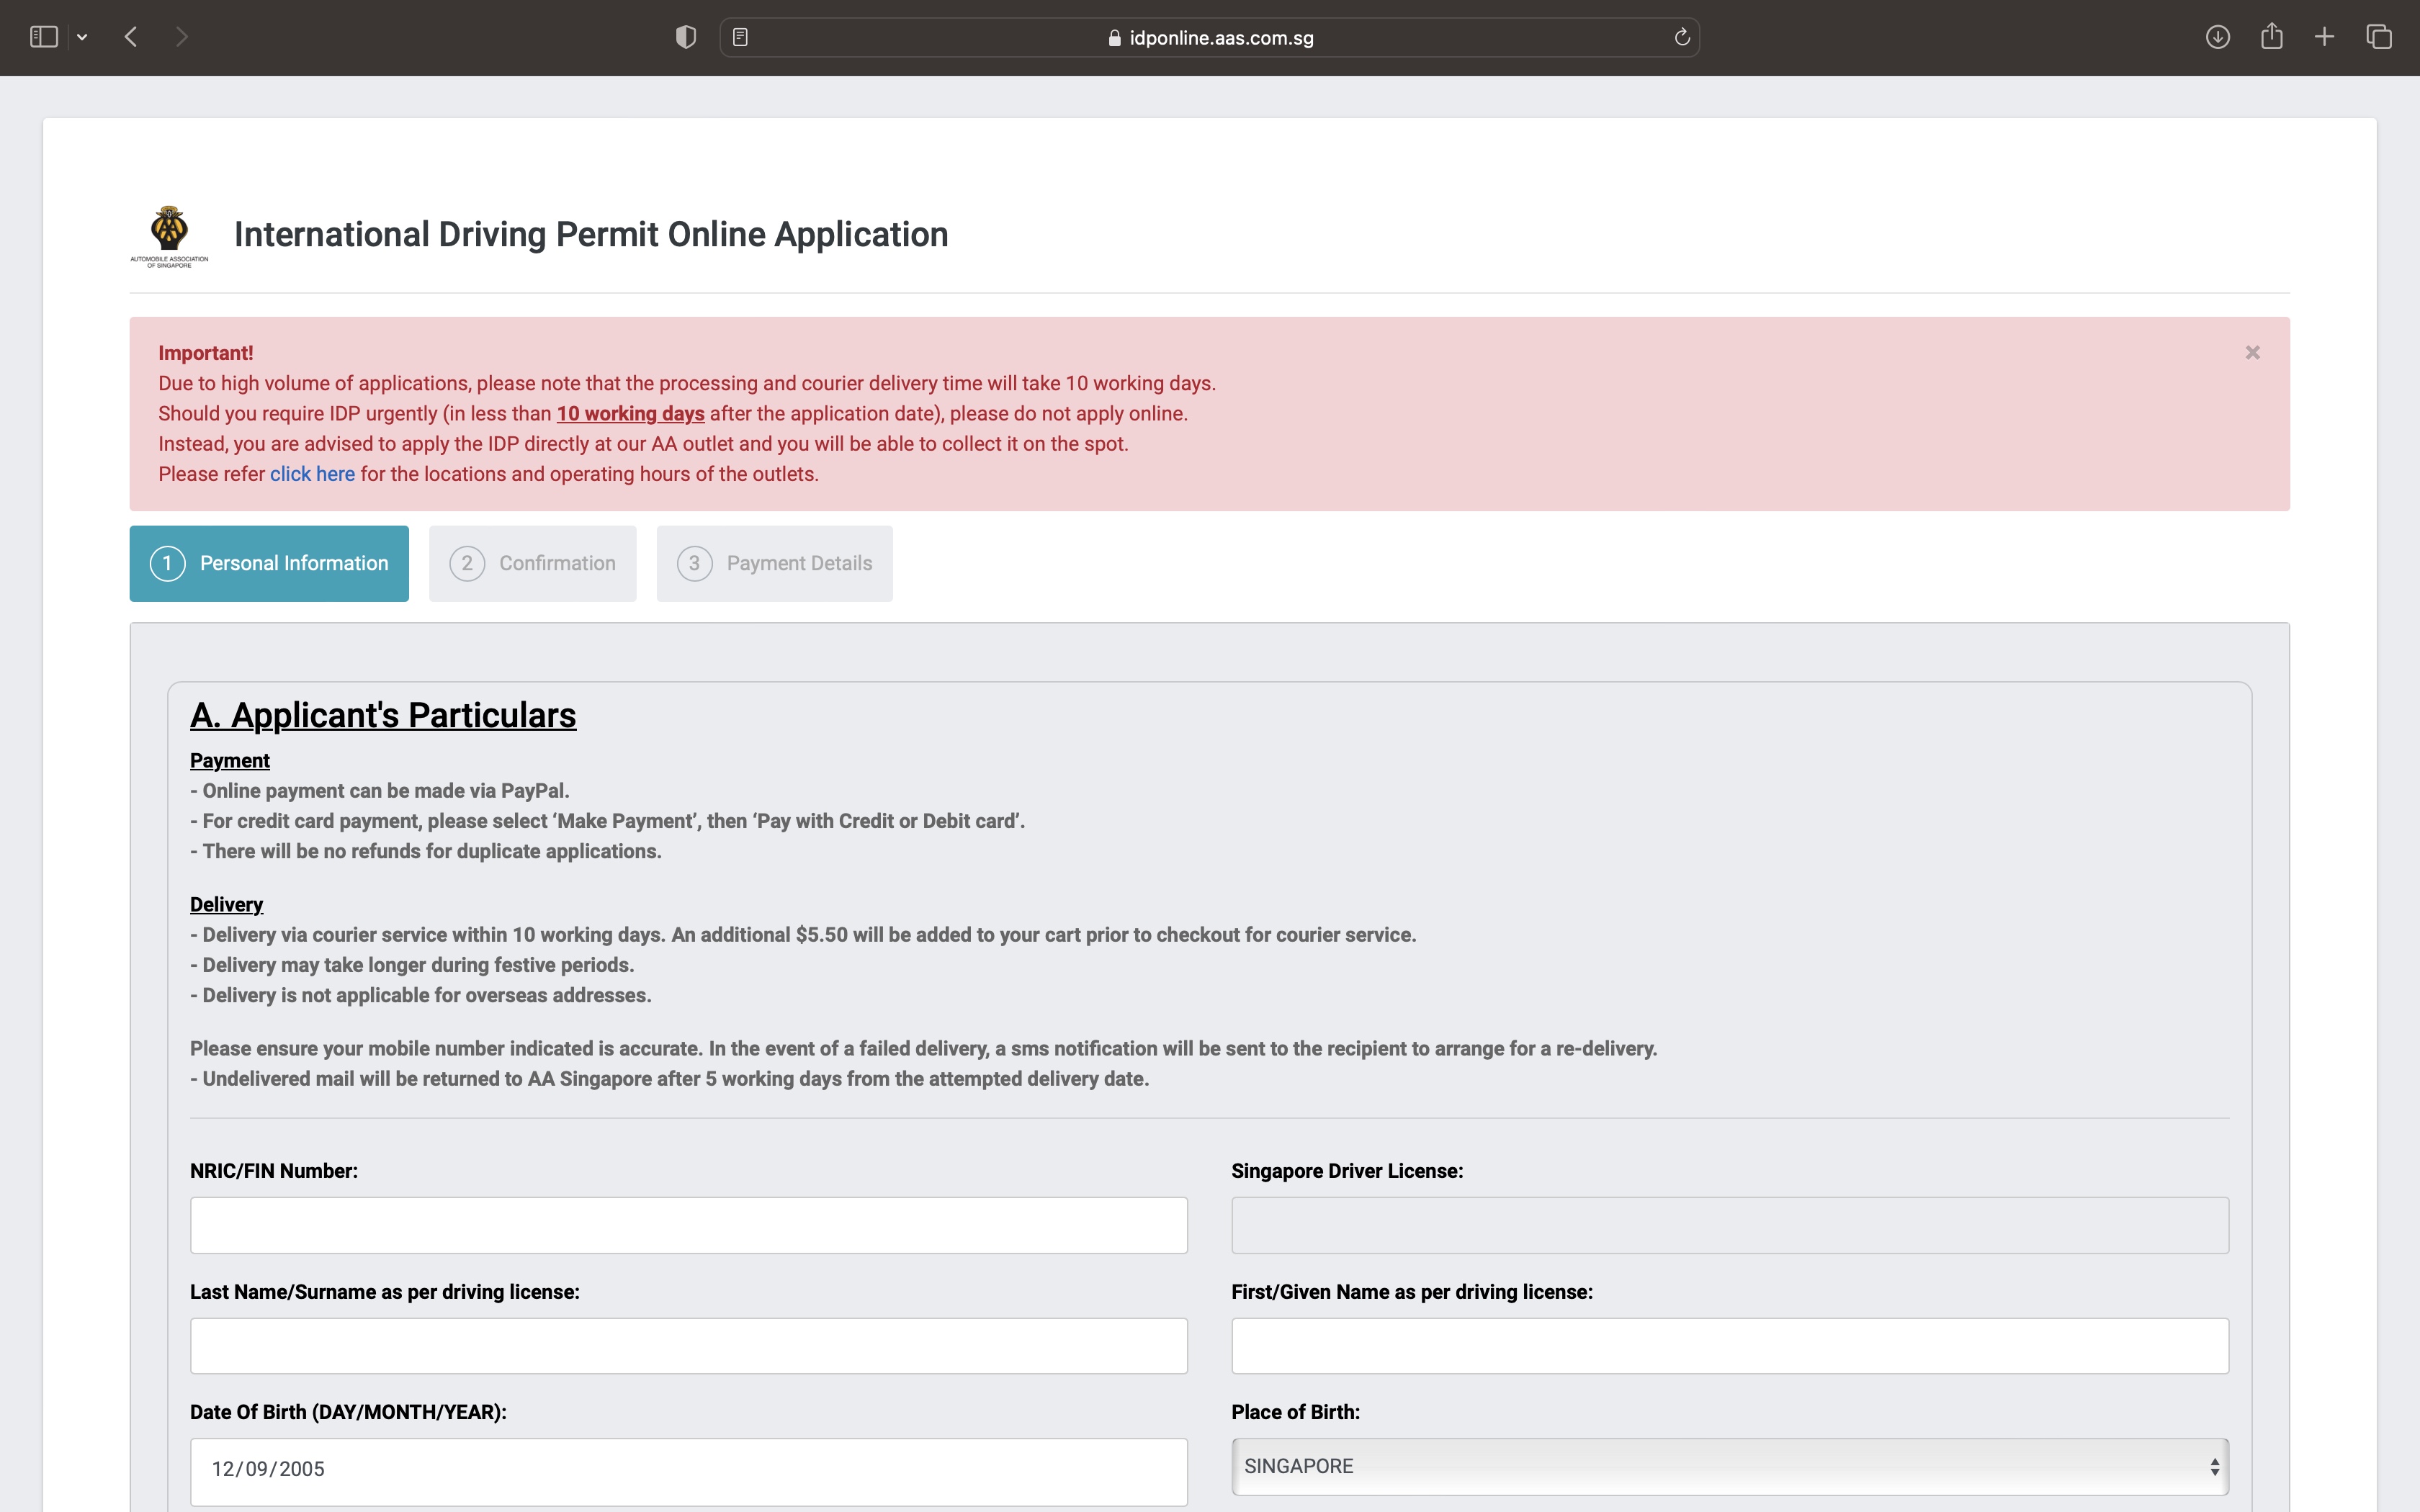
Task: Show tab overview icon
Action: pos(2379,37)
